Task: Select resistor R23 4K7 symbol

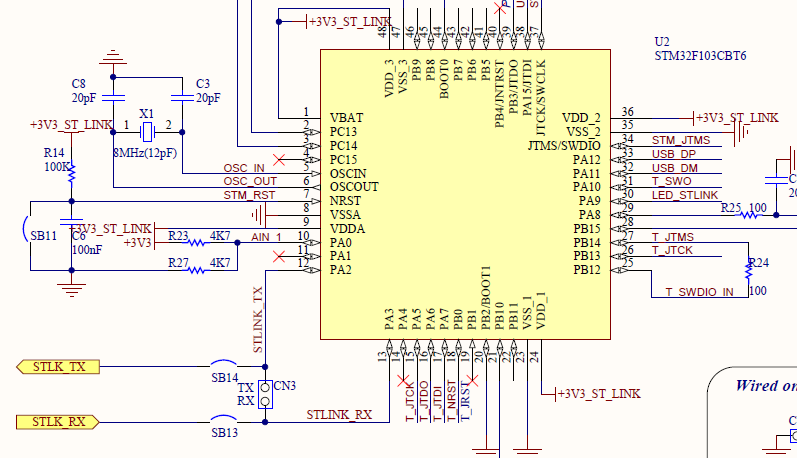Action: point(196,243)
